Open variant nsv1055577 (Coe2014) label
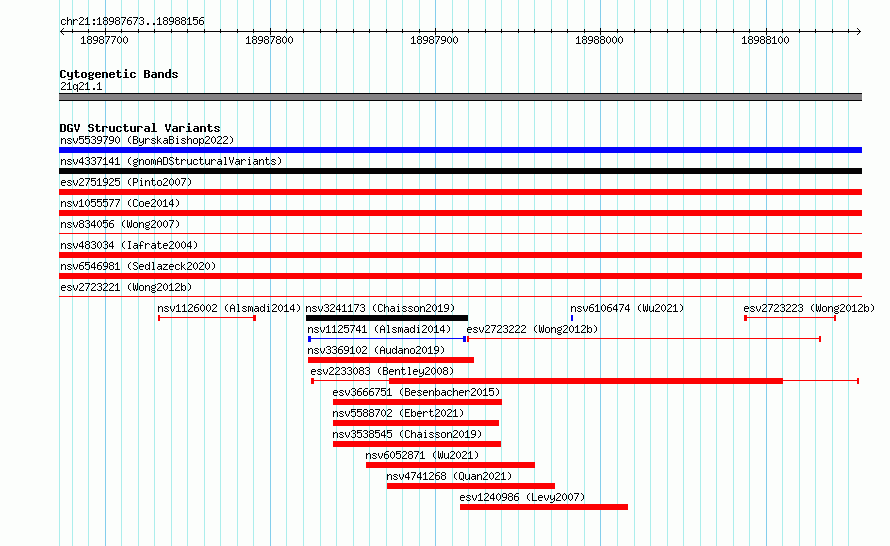The width and height of the screenshot is (890, 546). (120, 203)
